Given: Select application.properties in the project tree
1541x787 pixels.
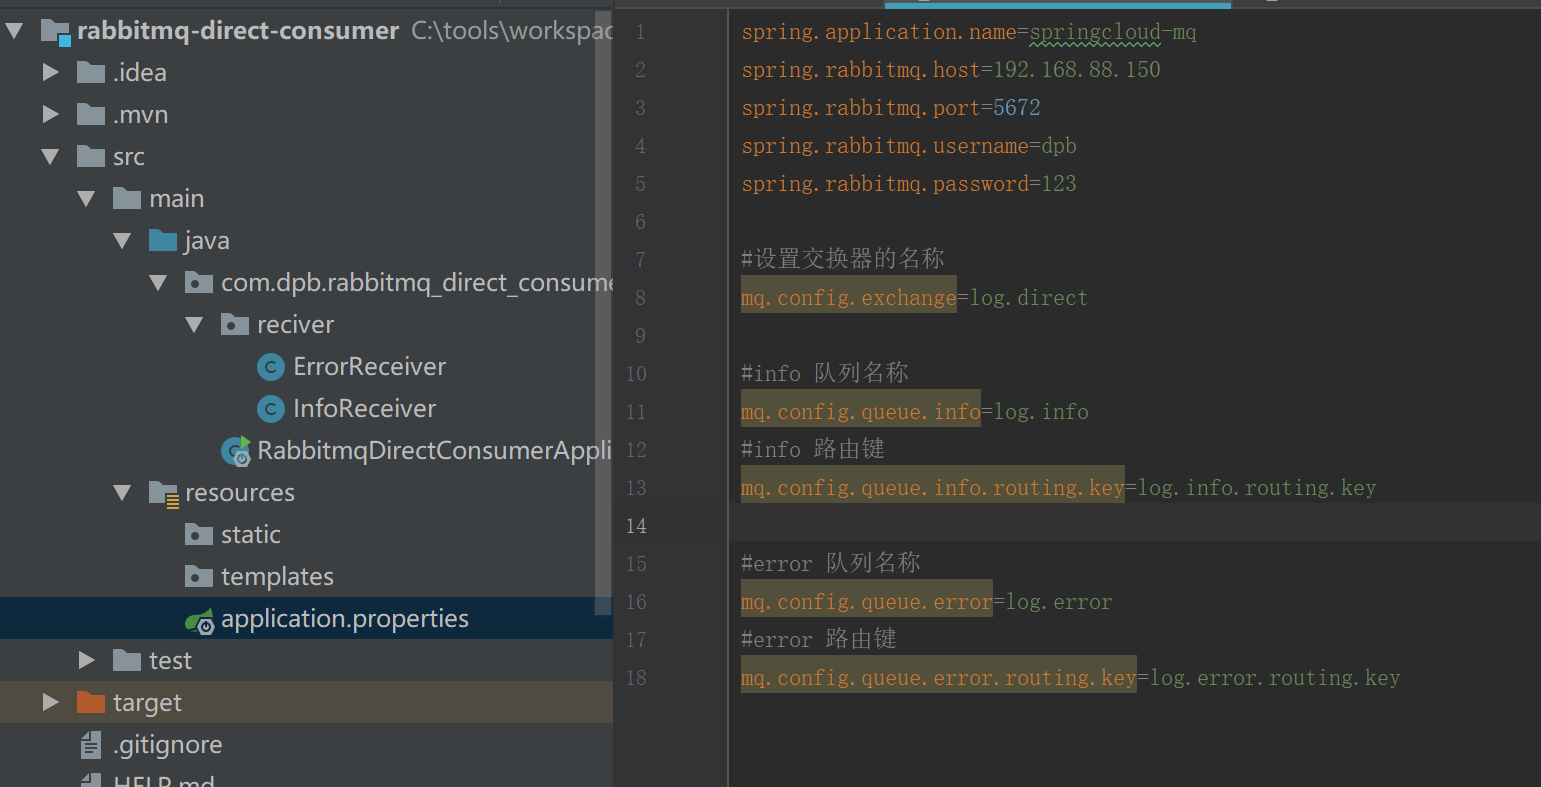Looking at the screenshot, I should [x=345, y=619].
